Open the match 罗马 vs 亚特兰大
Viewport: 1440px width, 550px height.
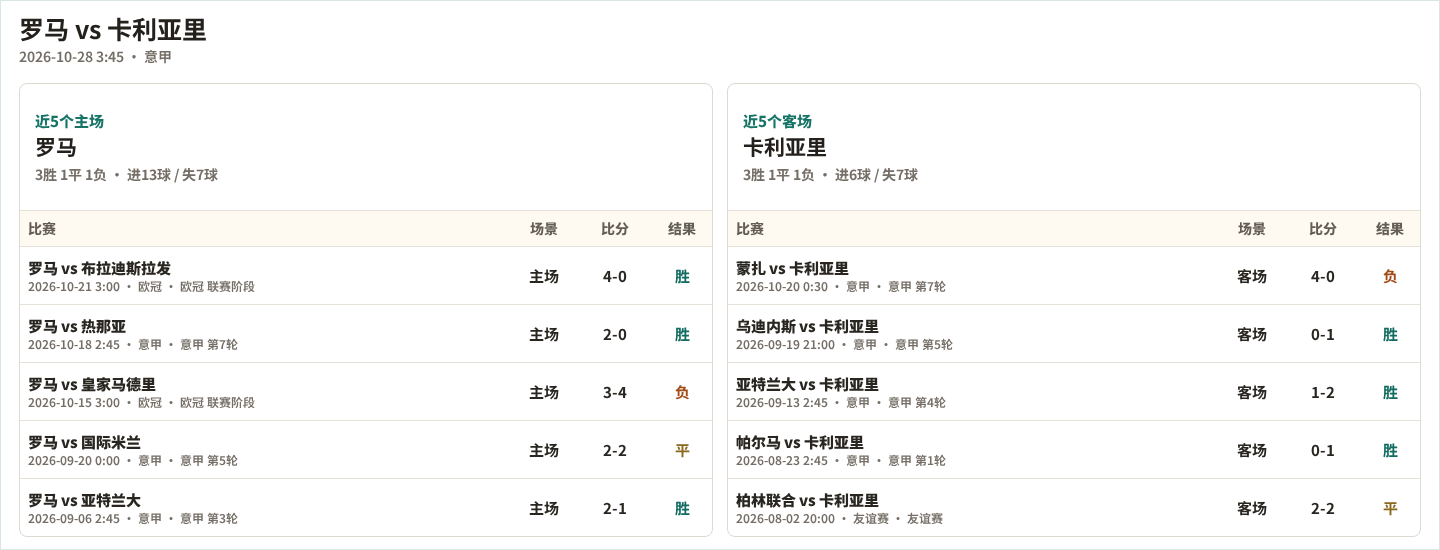tap(84, 500)
